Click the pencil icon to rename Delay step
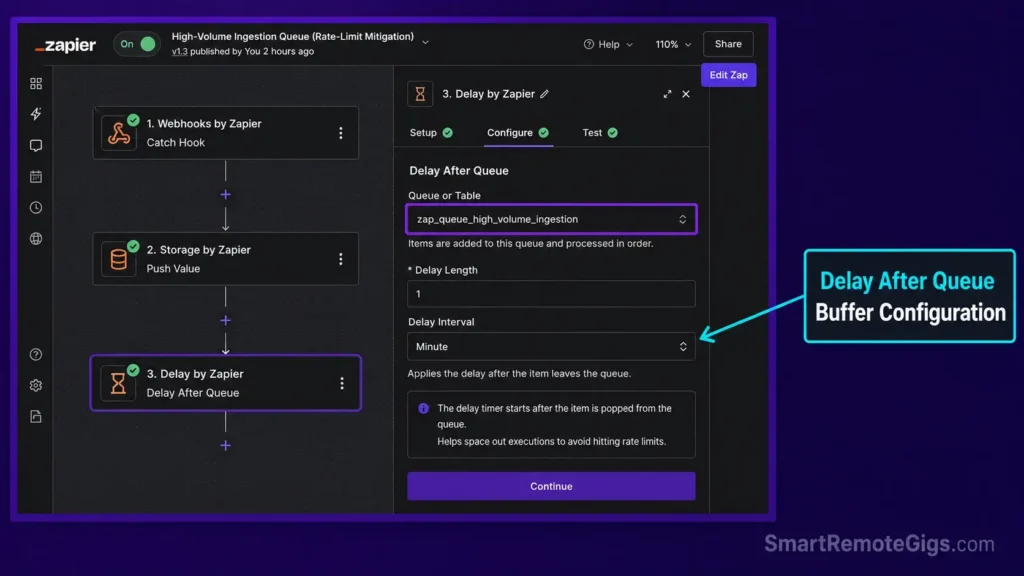This screenshot has width=1024, height=576. pyautogui.click(x=545, y=94)
